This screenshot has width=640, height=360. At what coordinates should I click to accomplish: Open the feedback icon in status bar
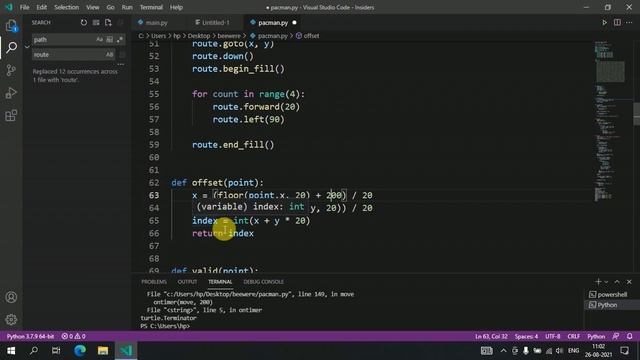616,336
